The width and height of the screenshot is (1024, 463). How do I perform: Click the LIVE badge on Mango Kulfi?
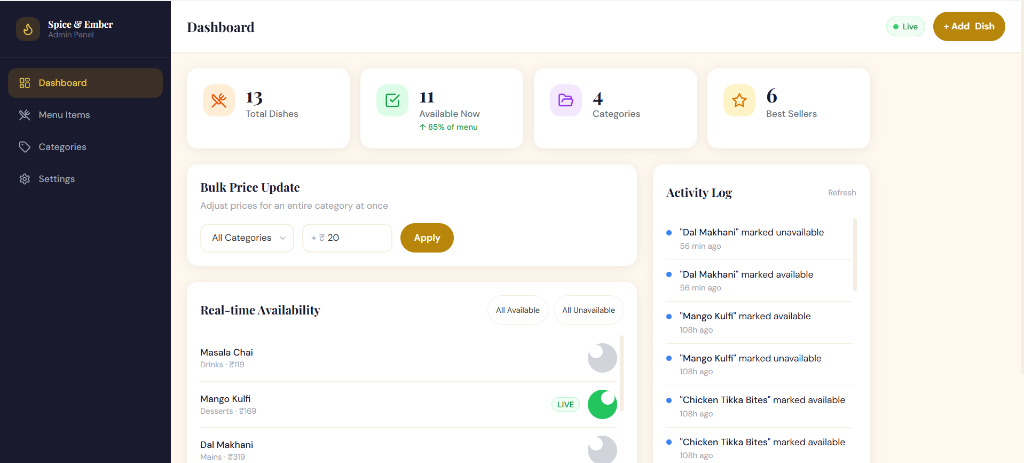click(x=565, y=405)
